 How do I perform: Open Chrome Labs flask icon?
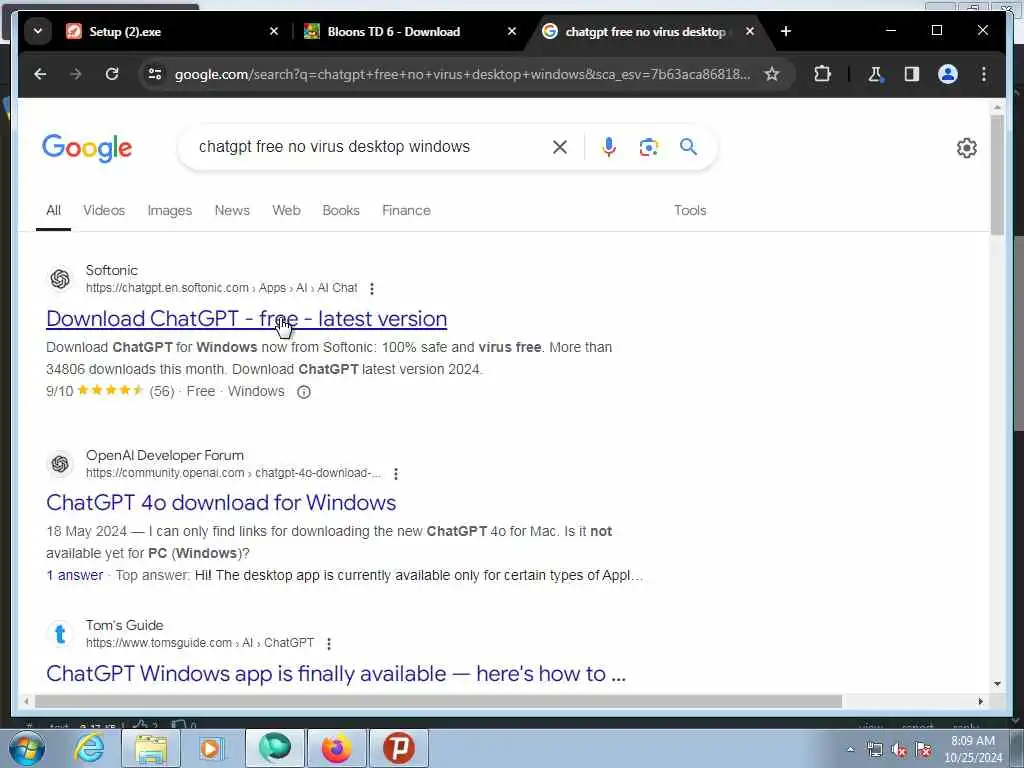tap(875, 74)
